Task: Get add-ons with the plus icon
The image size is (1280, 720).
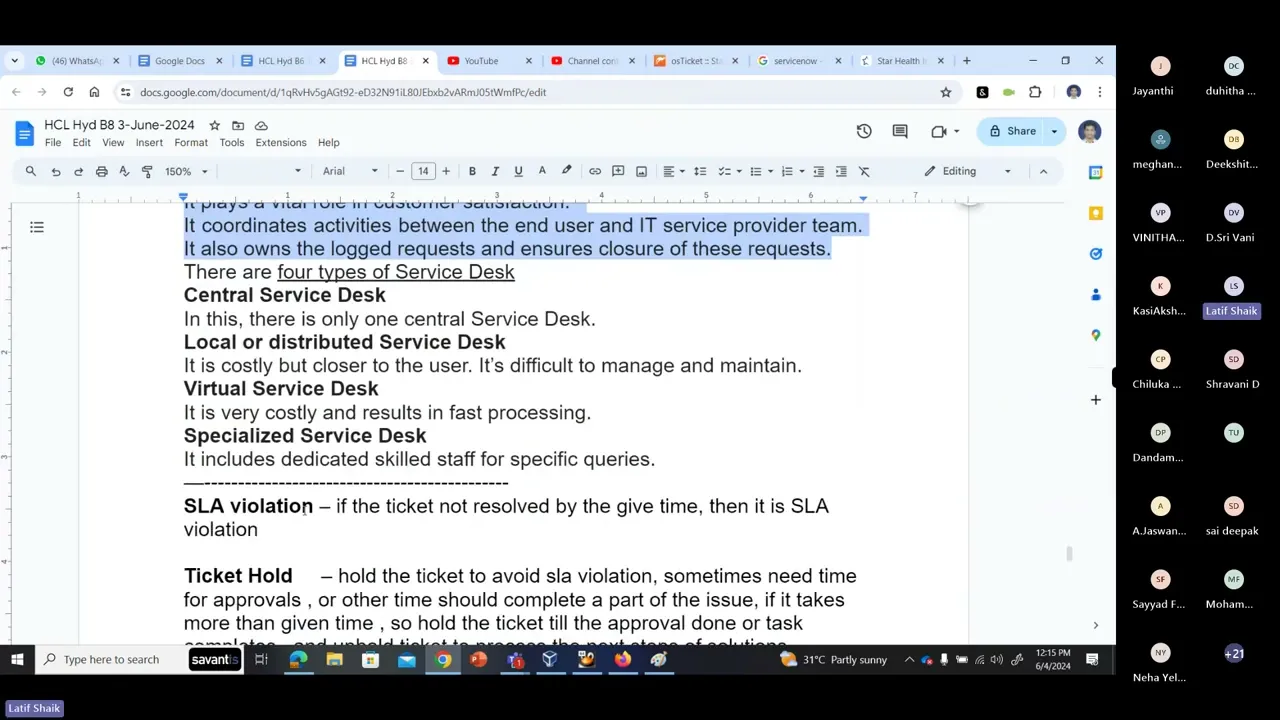Action: (1095, 400)
